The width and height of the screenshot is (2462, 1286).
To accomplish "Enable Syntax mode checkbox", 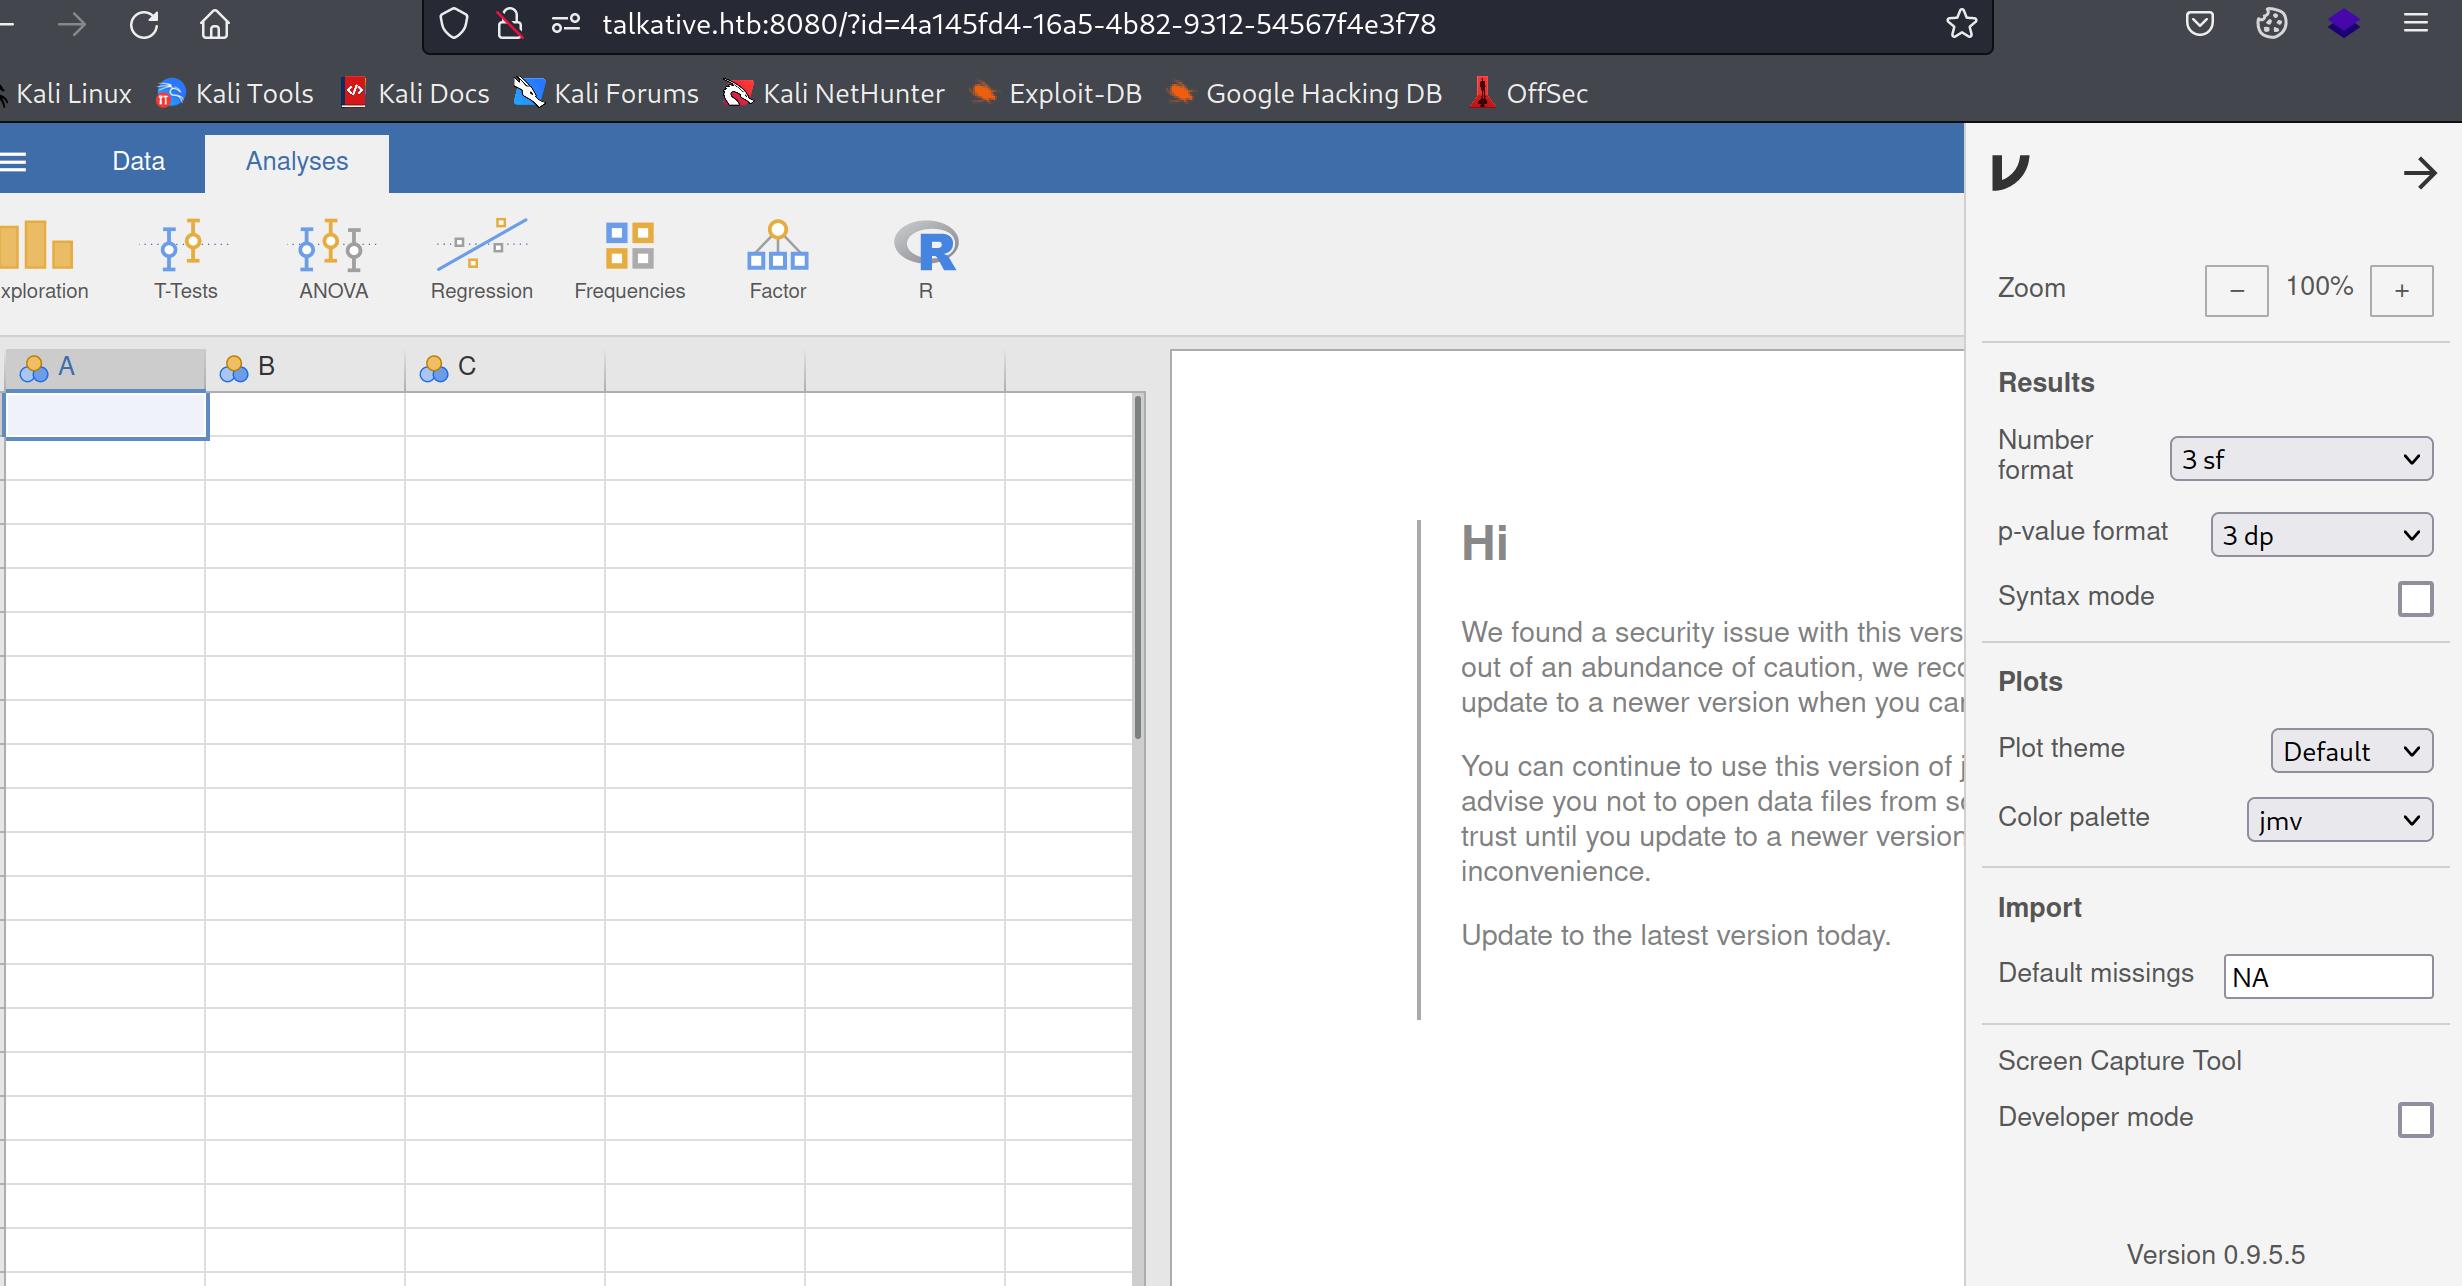I will [x=2415, y=599].
